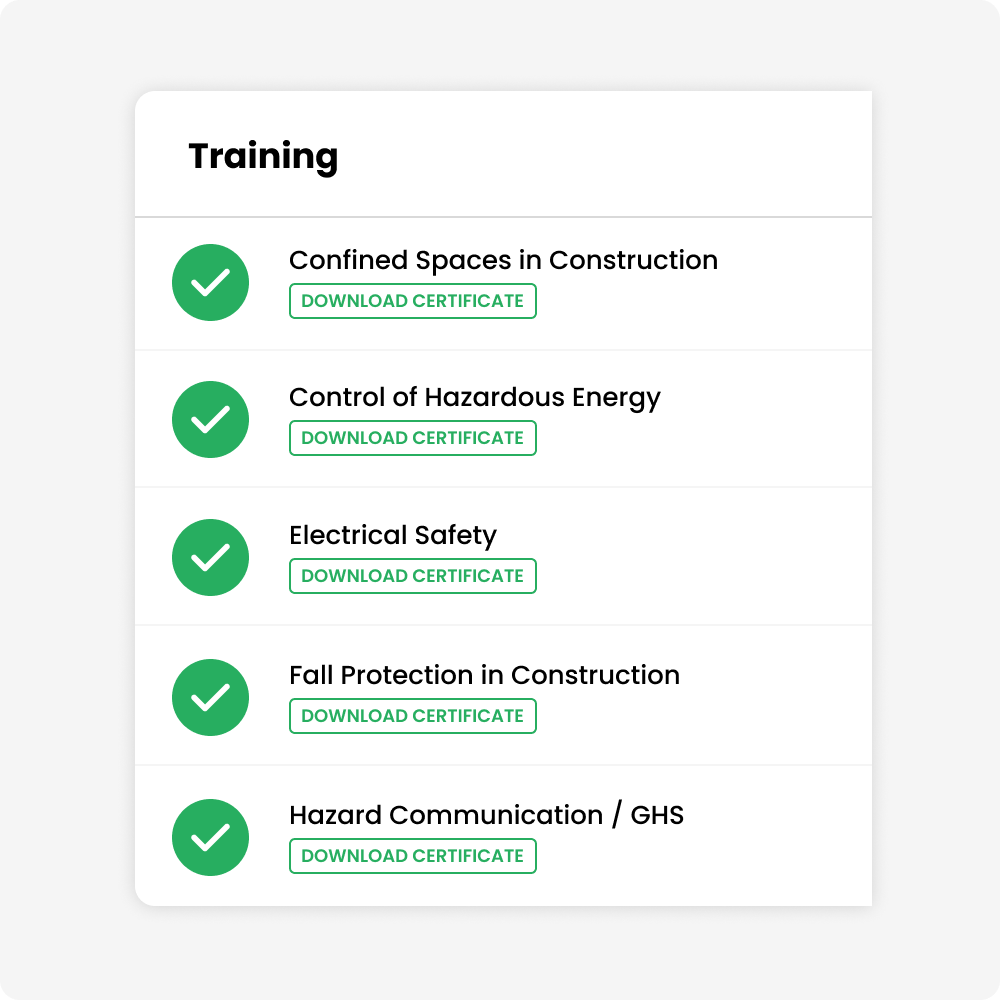Image resolution: width=1000 pixels, height=1000 pixels.
Task: Download certificate for Confined Spaces in Construction
Action: tap(413, 300)
